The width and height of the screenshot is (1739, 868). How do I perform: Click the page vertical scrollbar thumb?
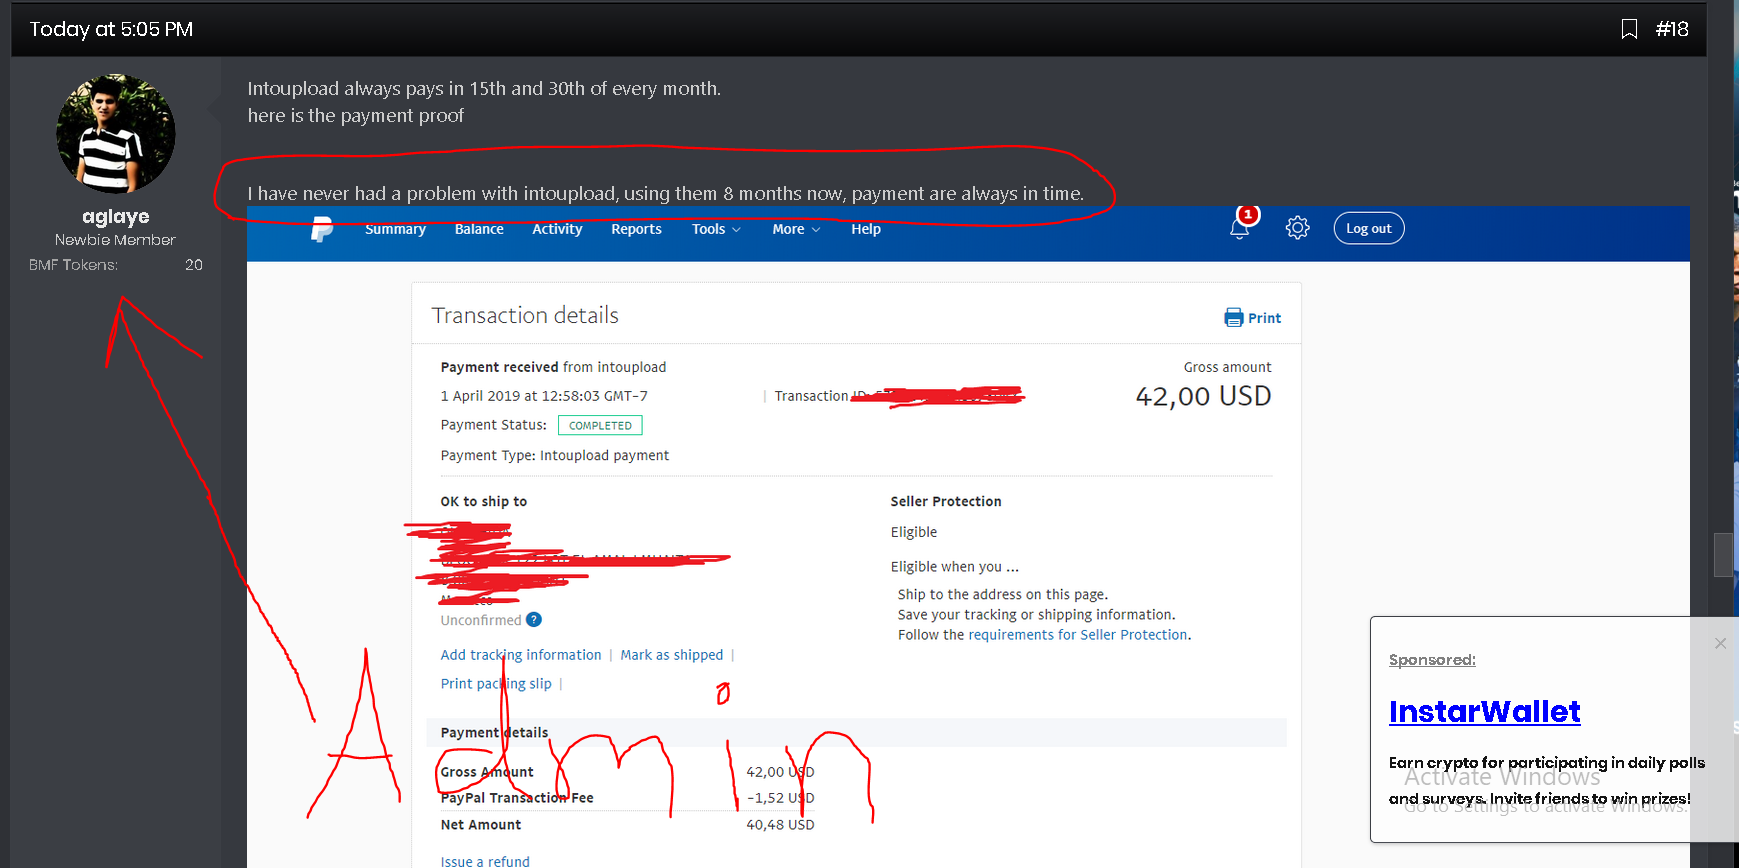coord(1723,555)
